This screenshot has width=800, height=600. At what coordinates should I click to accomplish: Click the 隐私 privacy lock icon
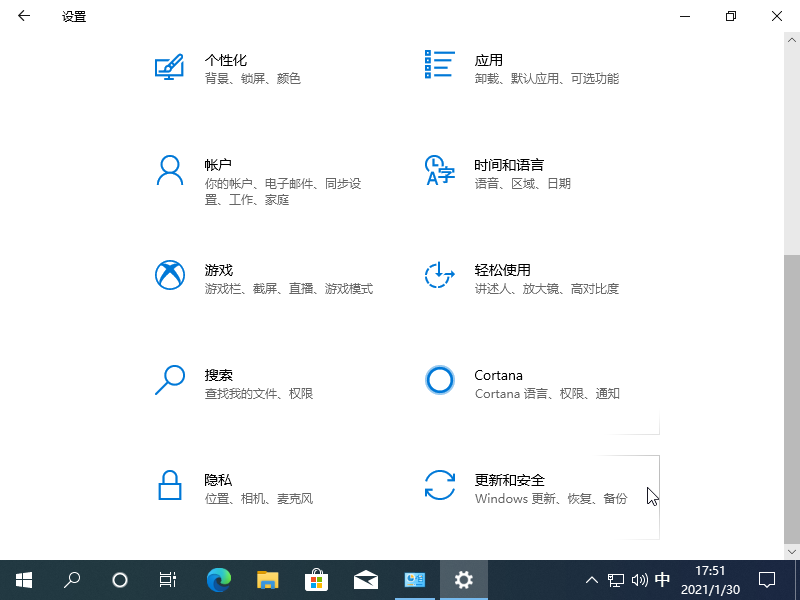coord(169,485)
